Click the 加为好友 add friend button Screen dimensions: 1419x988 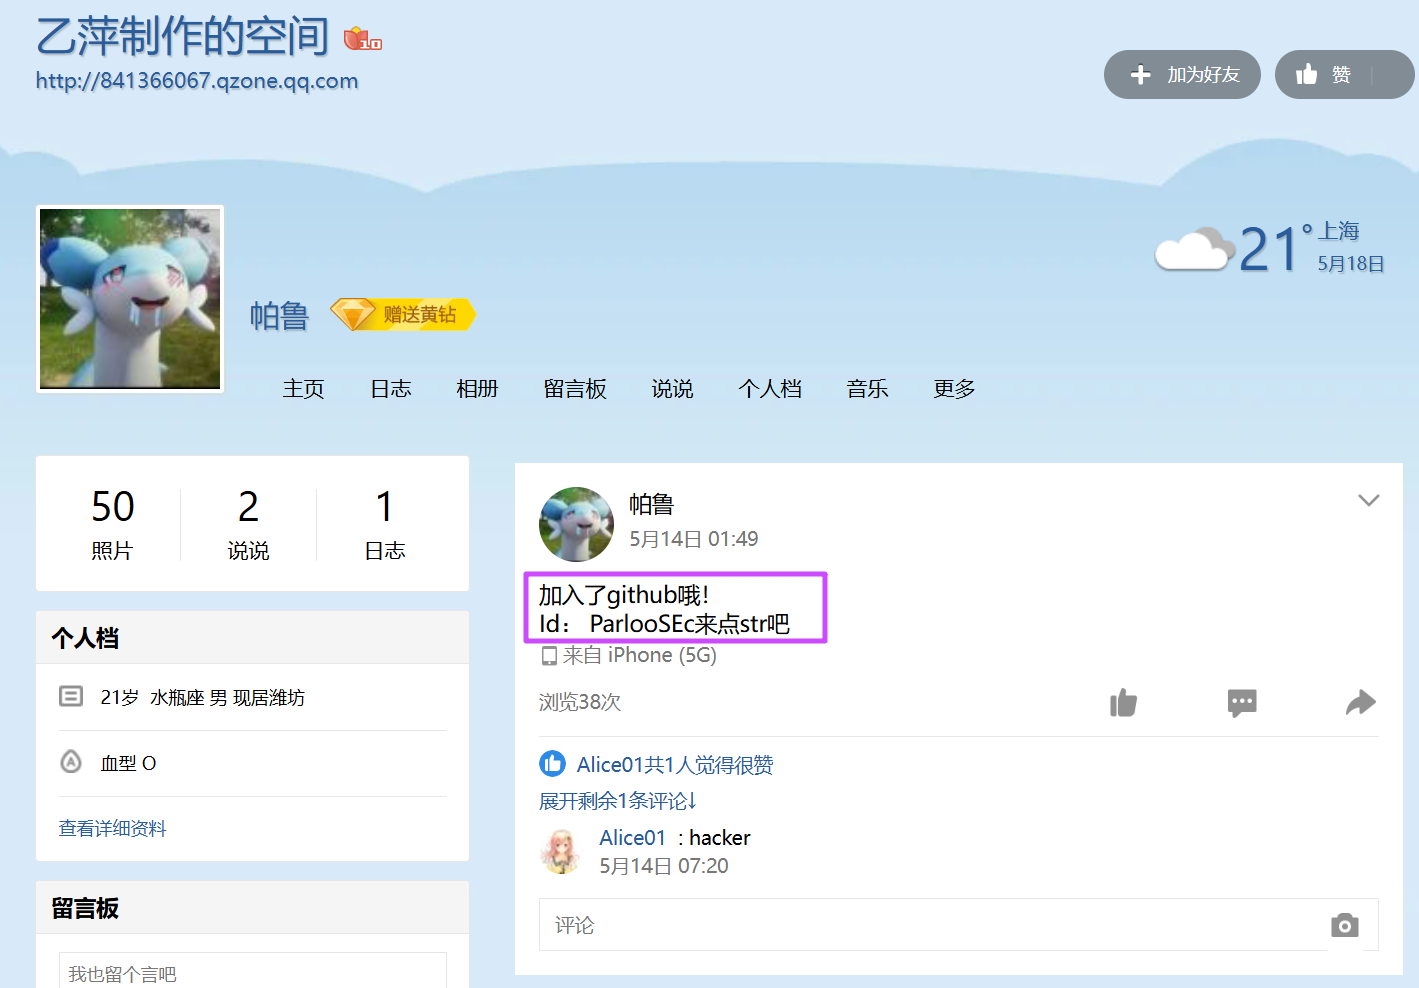click(1182, 75)
